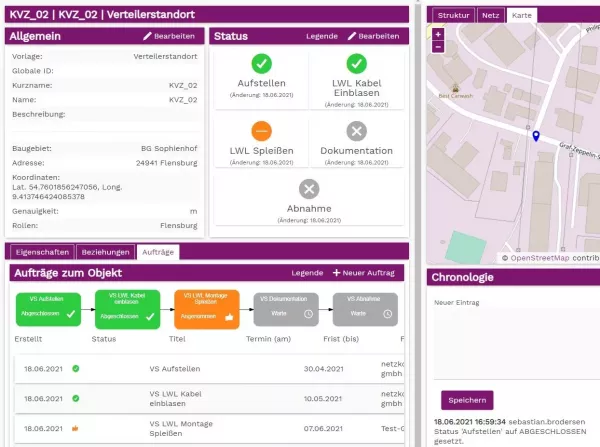This screenshot has height=447, width=600.
Task: Zoom in on the map
Action: (x=438, y=34)
